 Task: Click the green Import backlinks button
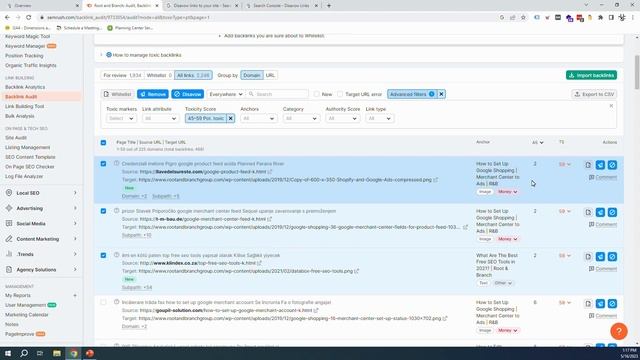click(x=591, y=75)
